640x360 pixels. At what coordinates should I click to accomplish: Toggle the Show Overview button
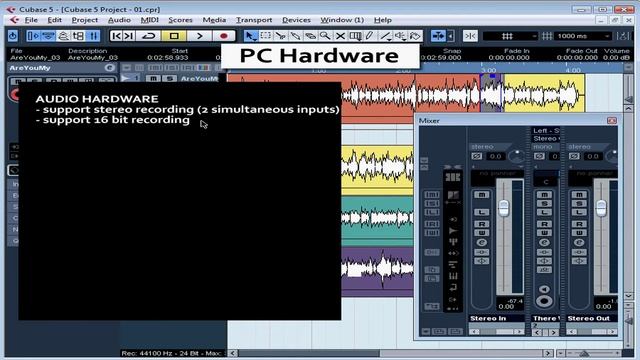[63, 36]
